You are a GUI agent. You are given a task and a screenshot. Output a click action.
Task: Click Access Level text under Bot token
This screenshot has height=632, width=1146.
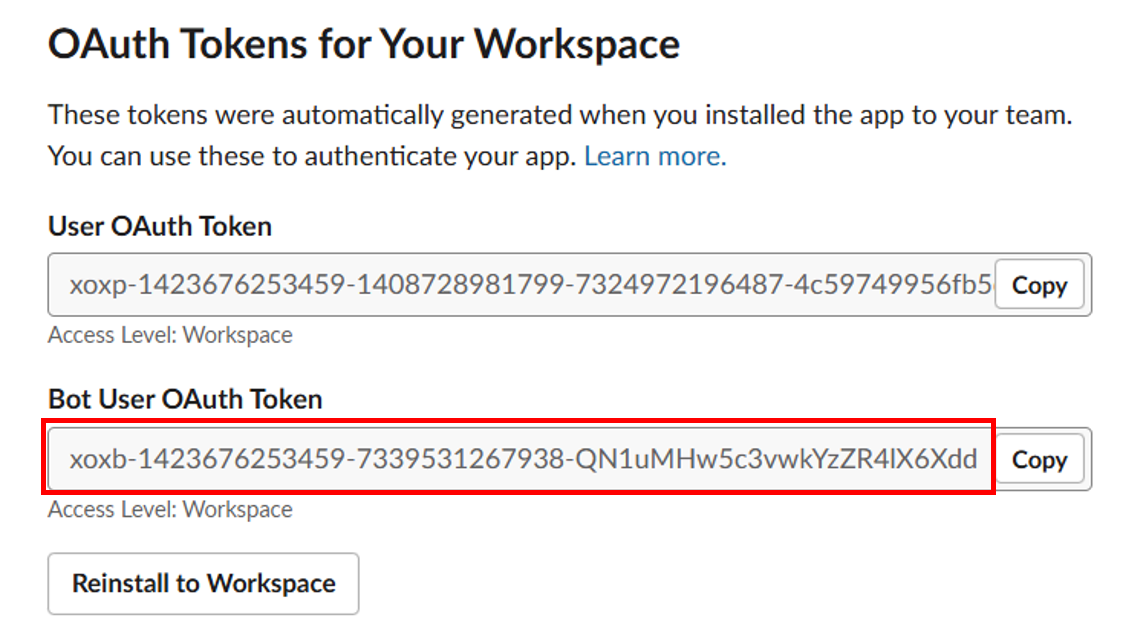click(x=170, y=509)
